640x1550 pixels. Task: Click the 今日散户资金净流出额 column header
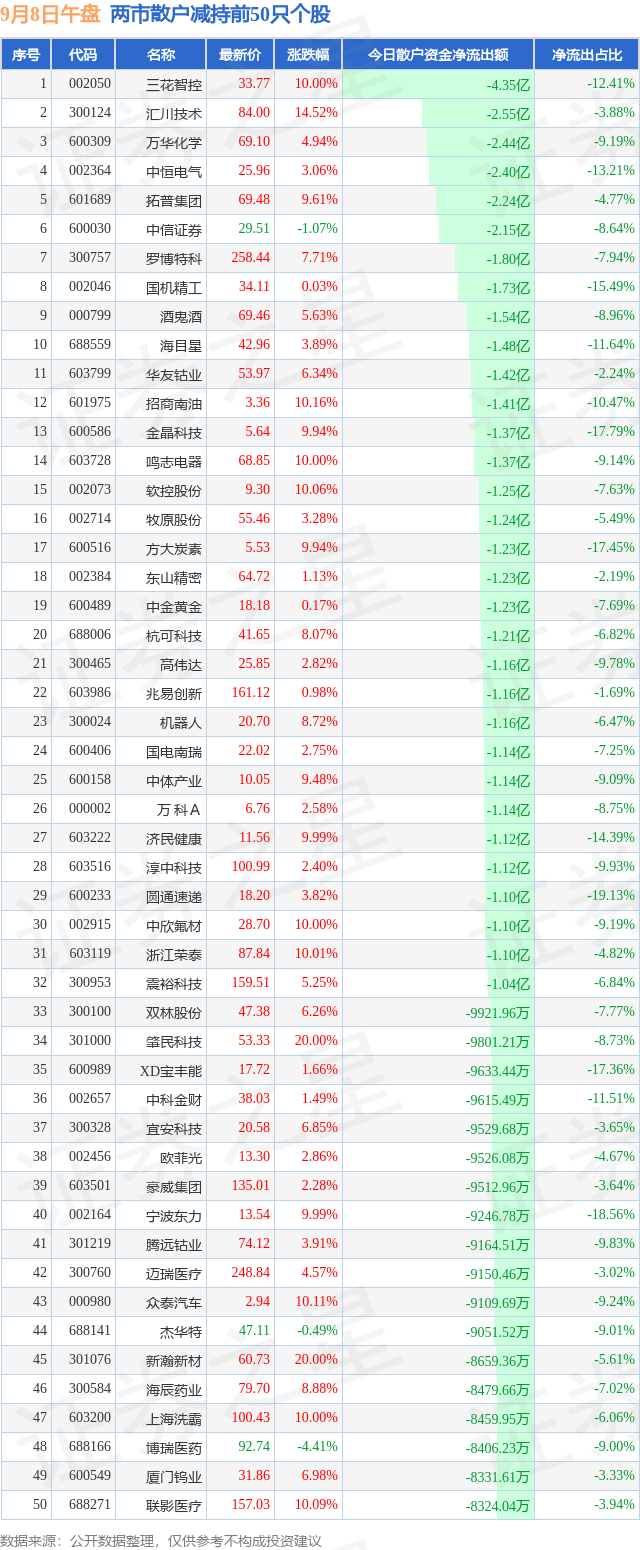[x=438, y=55]
